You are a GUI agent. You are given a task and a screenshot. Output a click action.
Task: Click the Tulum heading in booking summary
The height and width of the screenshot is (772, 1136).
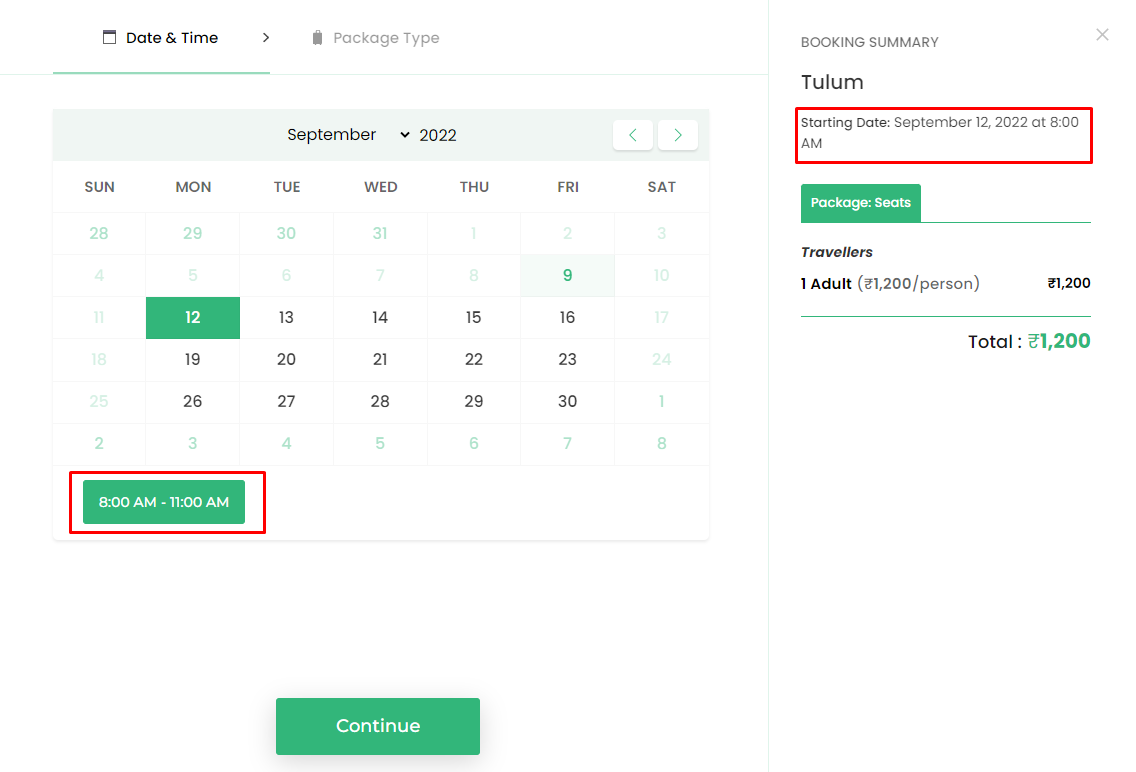point(832,82)
